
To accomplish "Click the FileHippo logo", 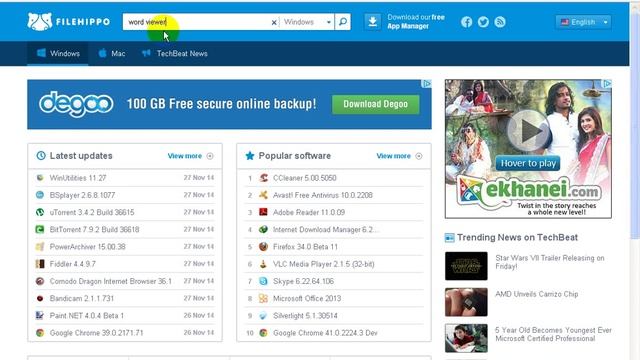I will 69,22.
